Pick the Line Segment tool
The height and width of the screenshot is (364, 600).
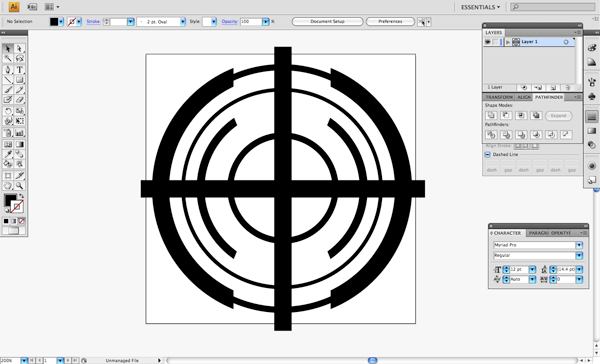[x=8, y=80]
